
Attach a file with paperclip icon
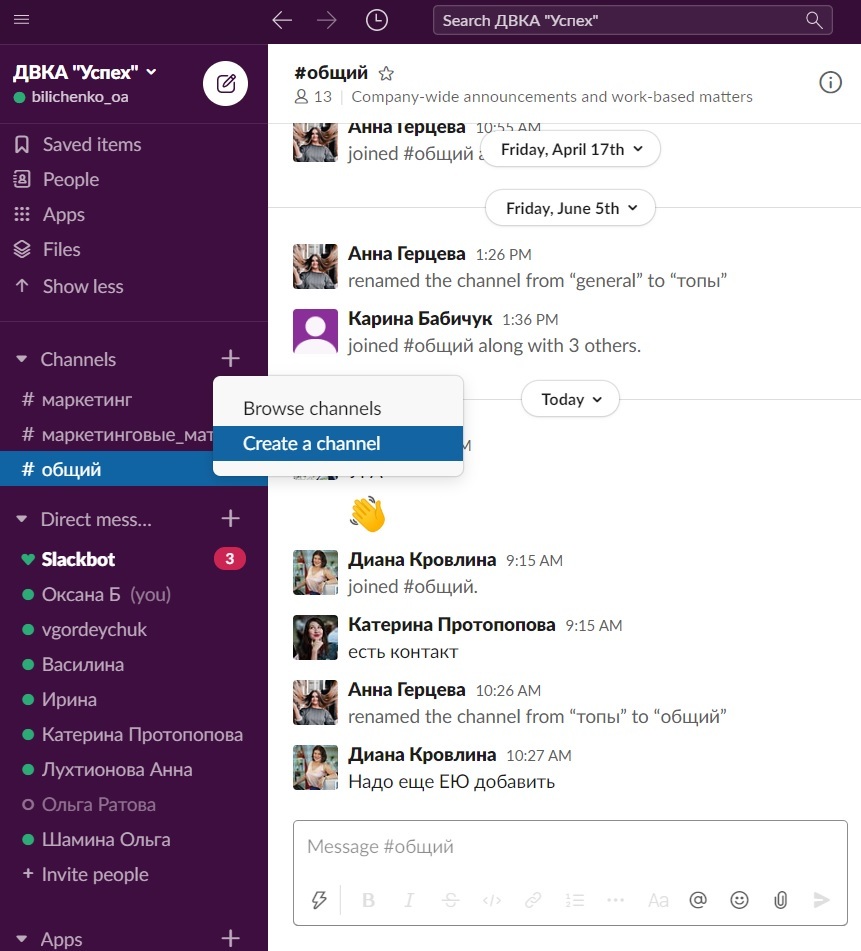(780, 900)
